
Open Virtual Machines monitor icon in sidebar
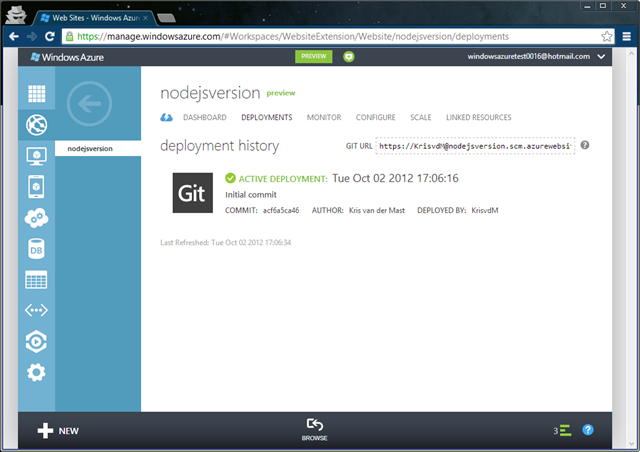point(36,156)
